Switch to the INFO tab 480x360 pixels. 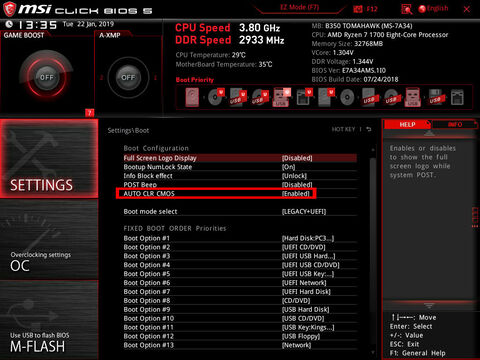(455, 124)
